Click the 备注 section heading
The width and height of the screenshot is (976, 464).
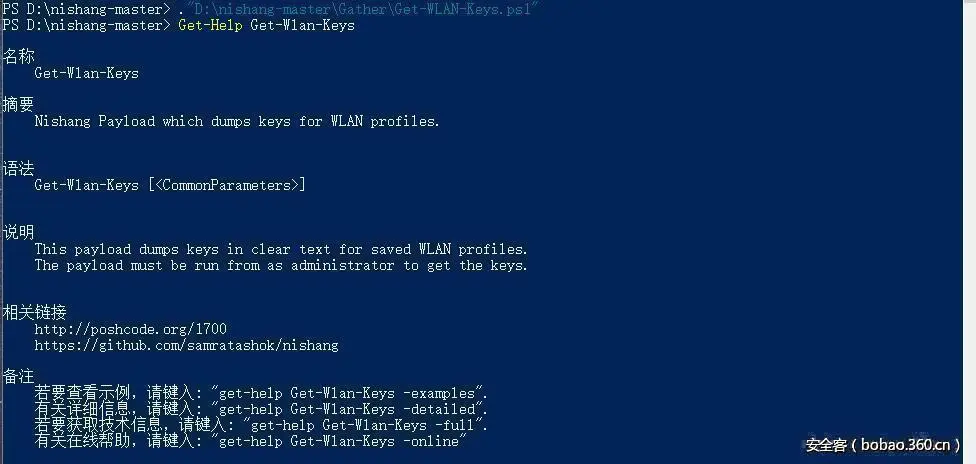tap(18, 377)
